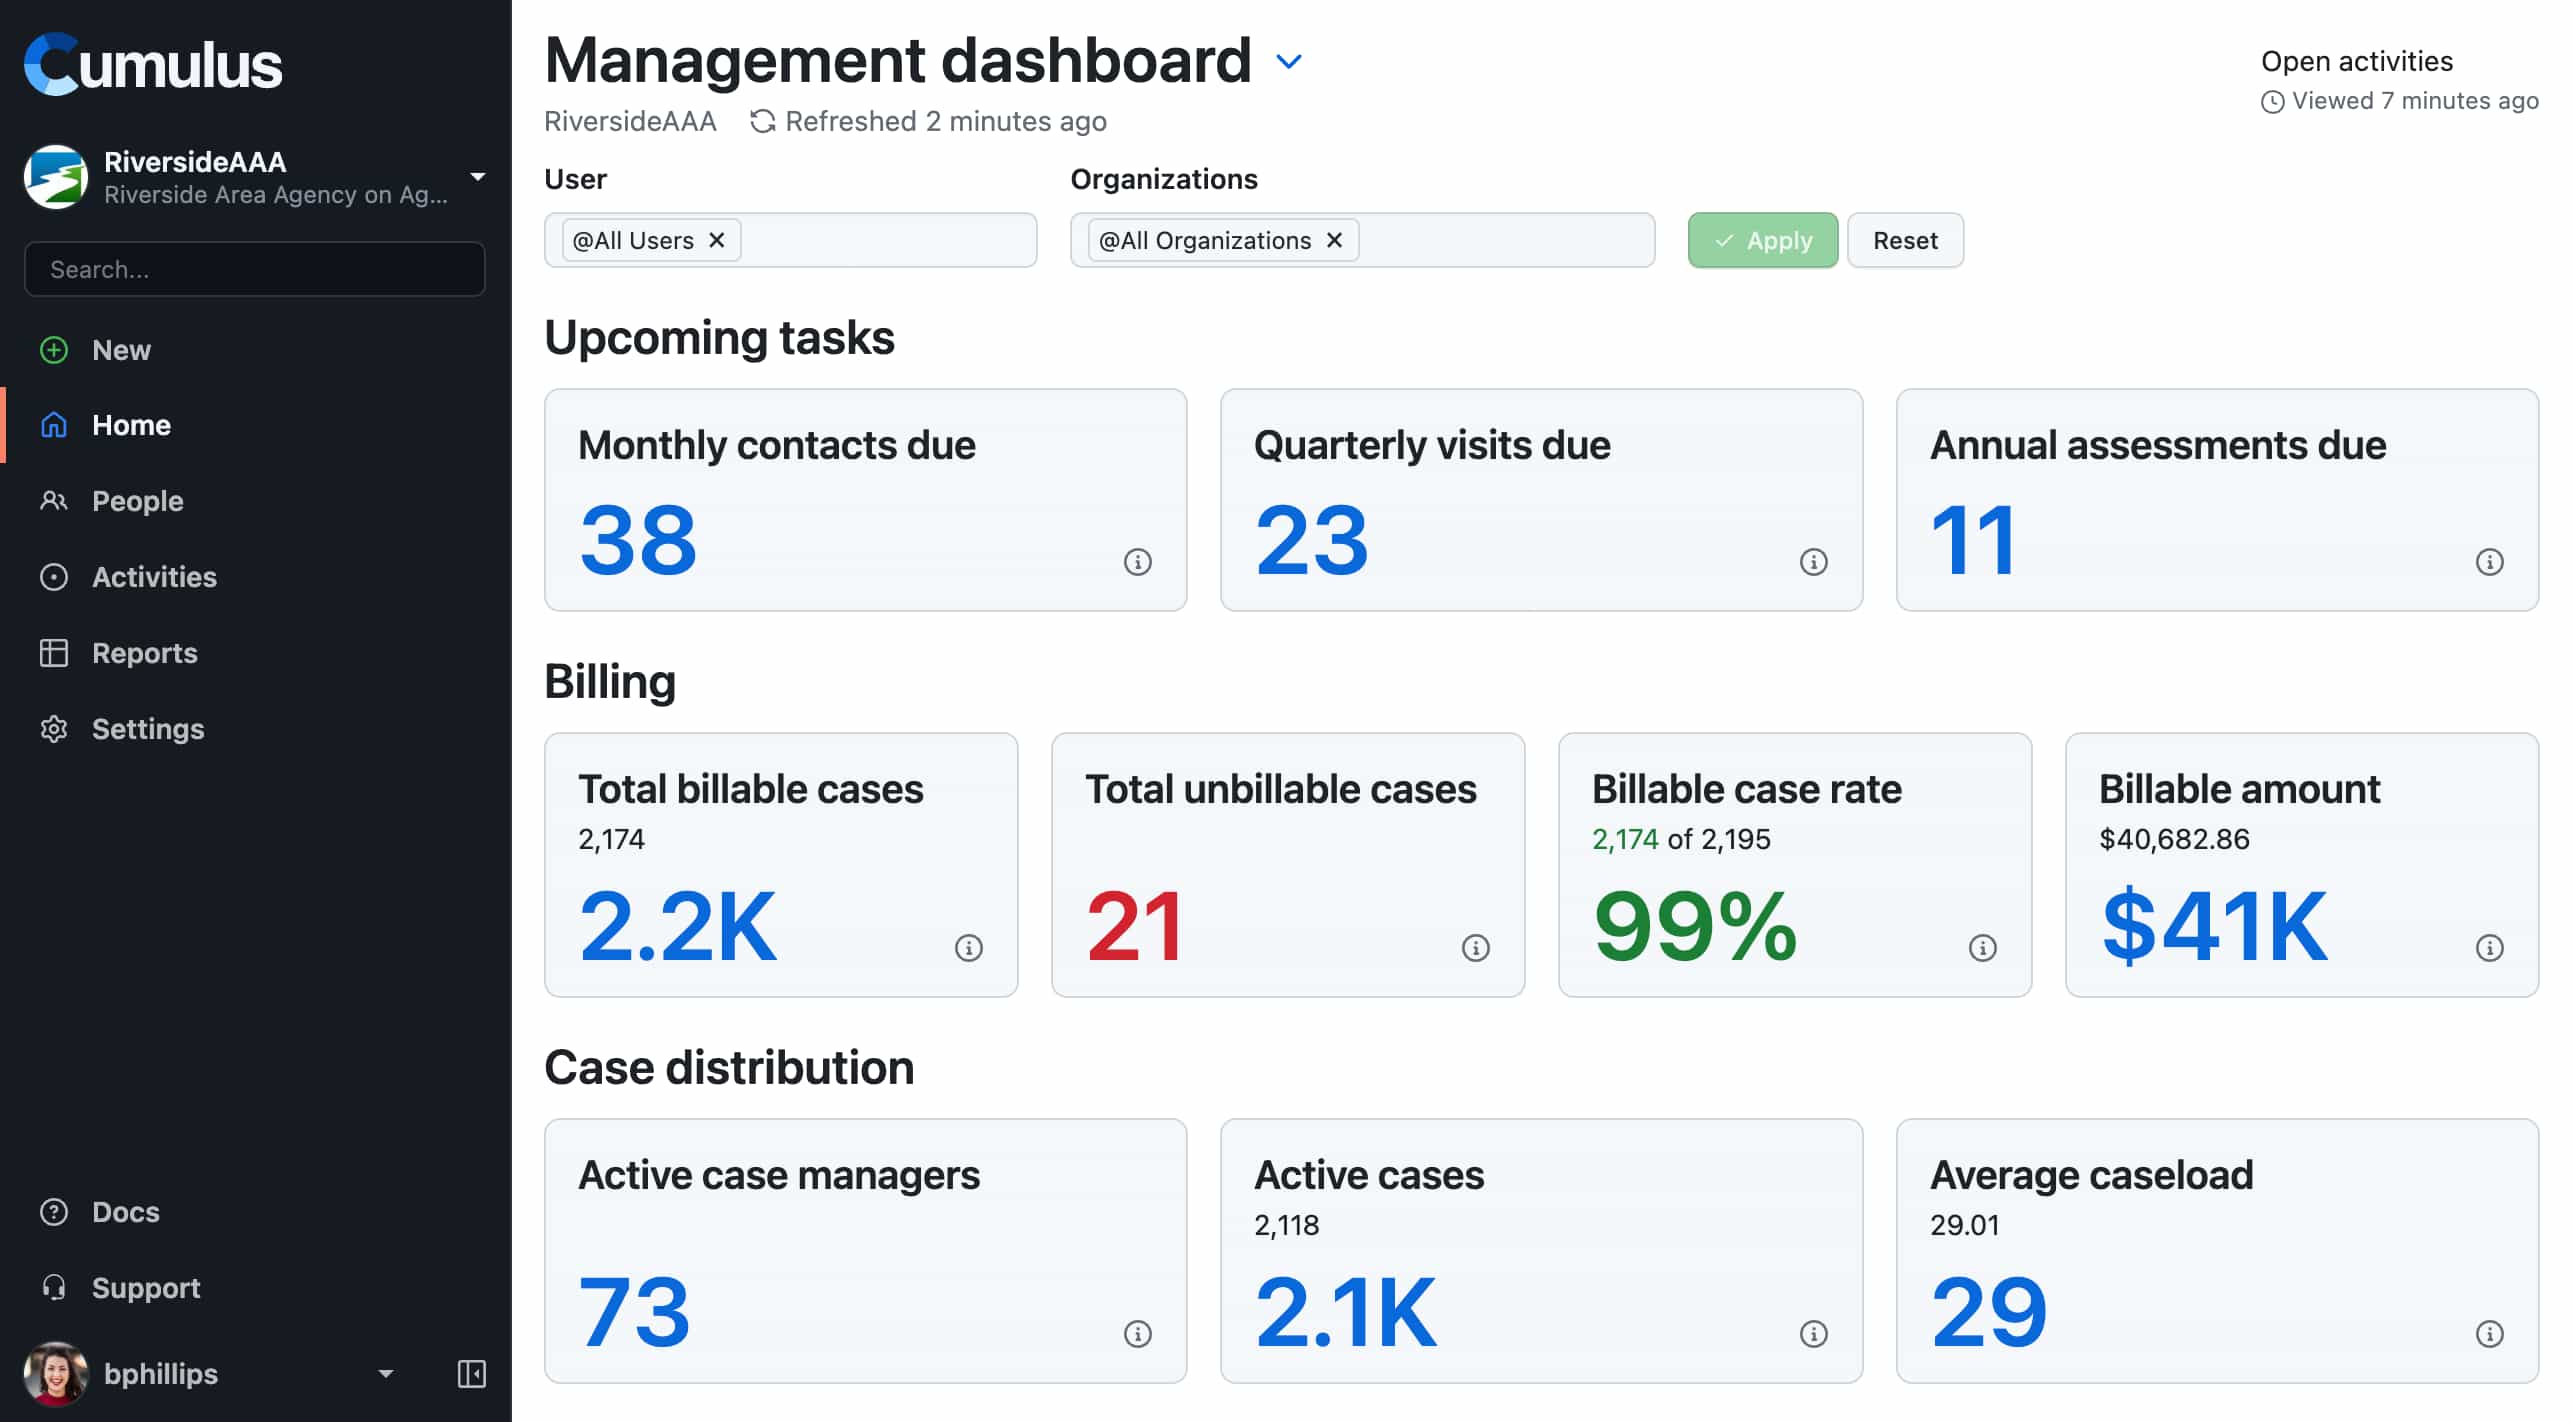Remove the All Users filter chip
The width and height of the screenshot is (2572, 1422).
point(716,240)
